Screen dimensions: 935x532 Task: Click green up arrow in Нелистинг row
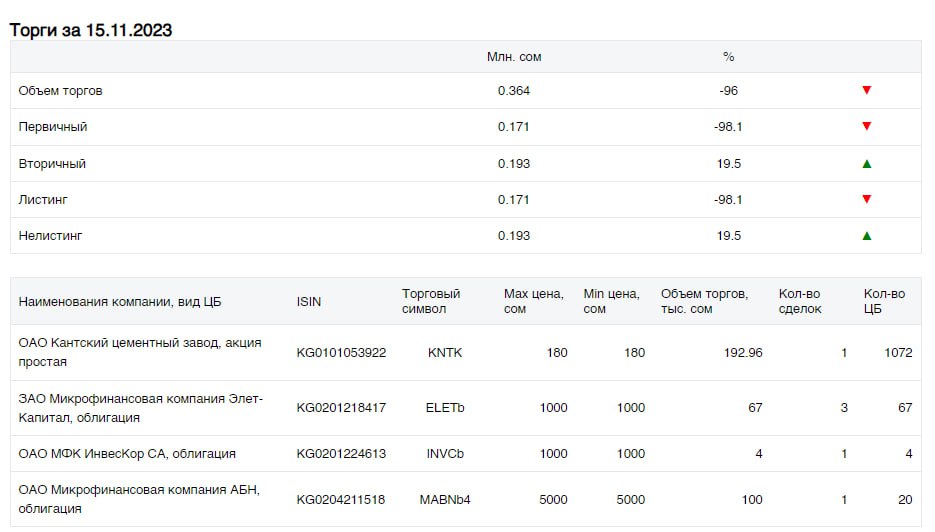pos(867,236)
